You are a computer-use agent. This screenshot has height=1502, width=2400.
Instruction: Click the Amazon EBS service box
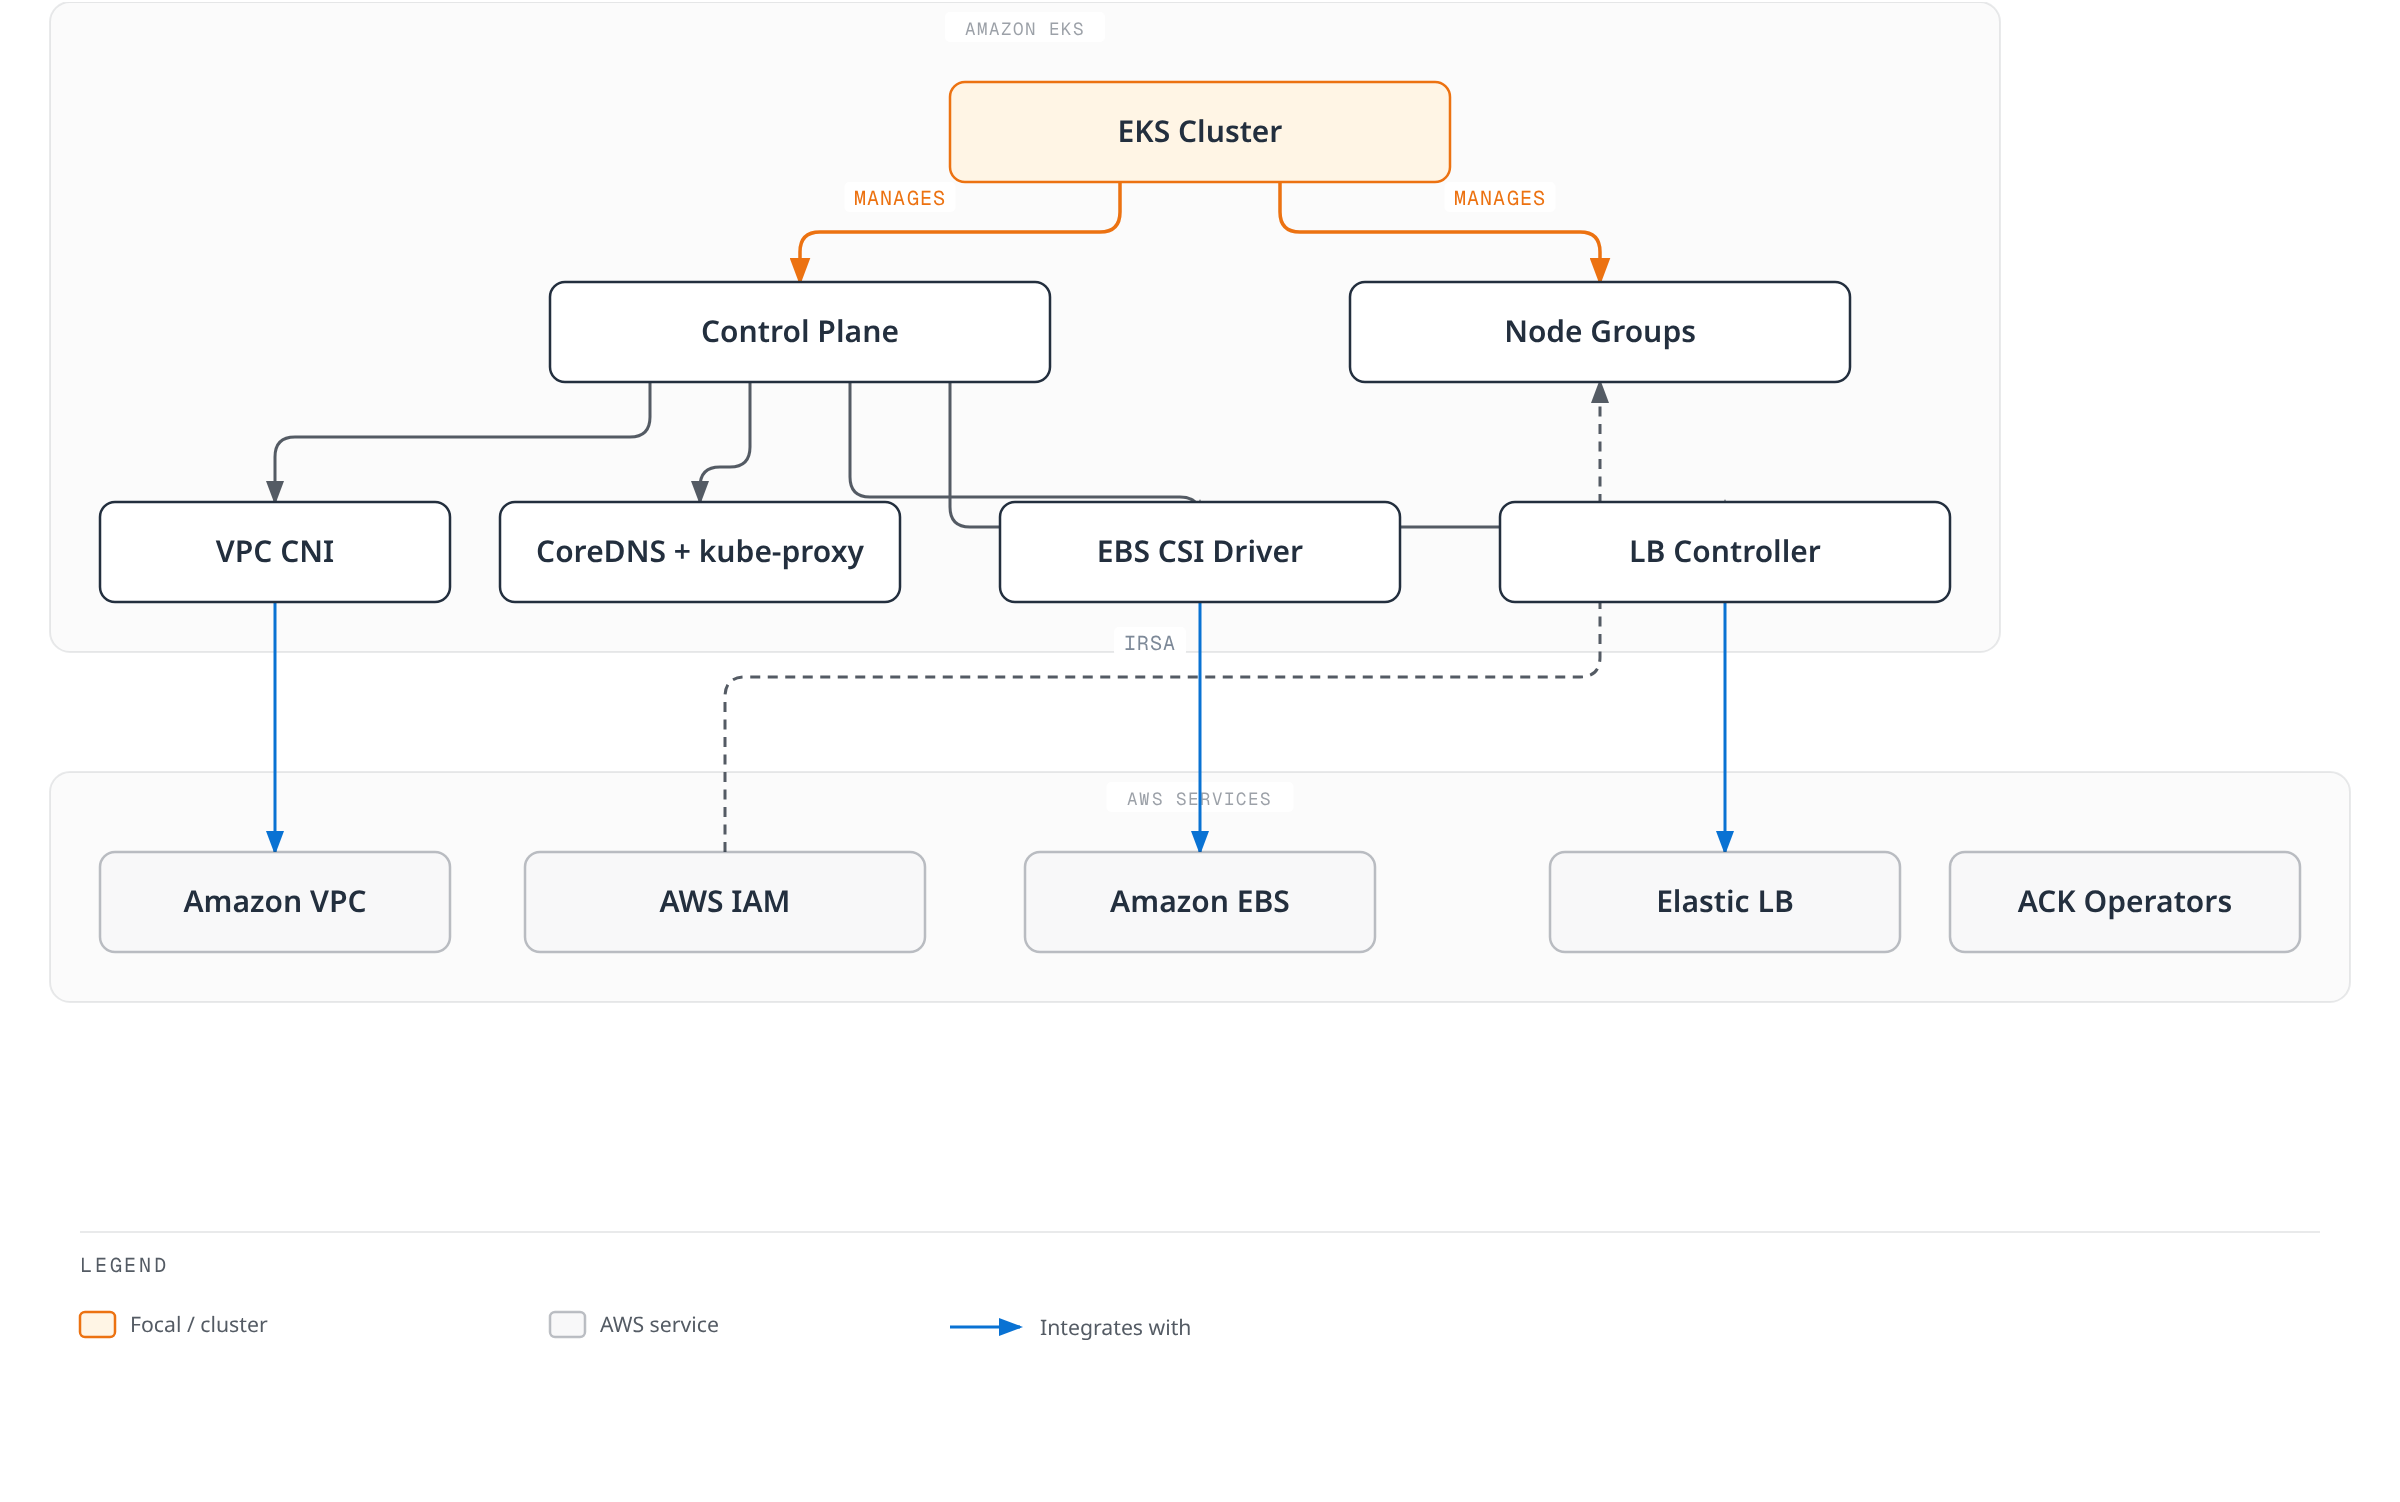tap(1199, 902)
